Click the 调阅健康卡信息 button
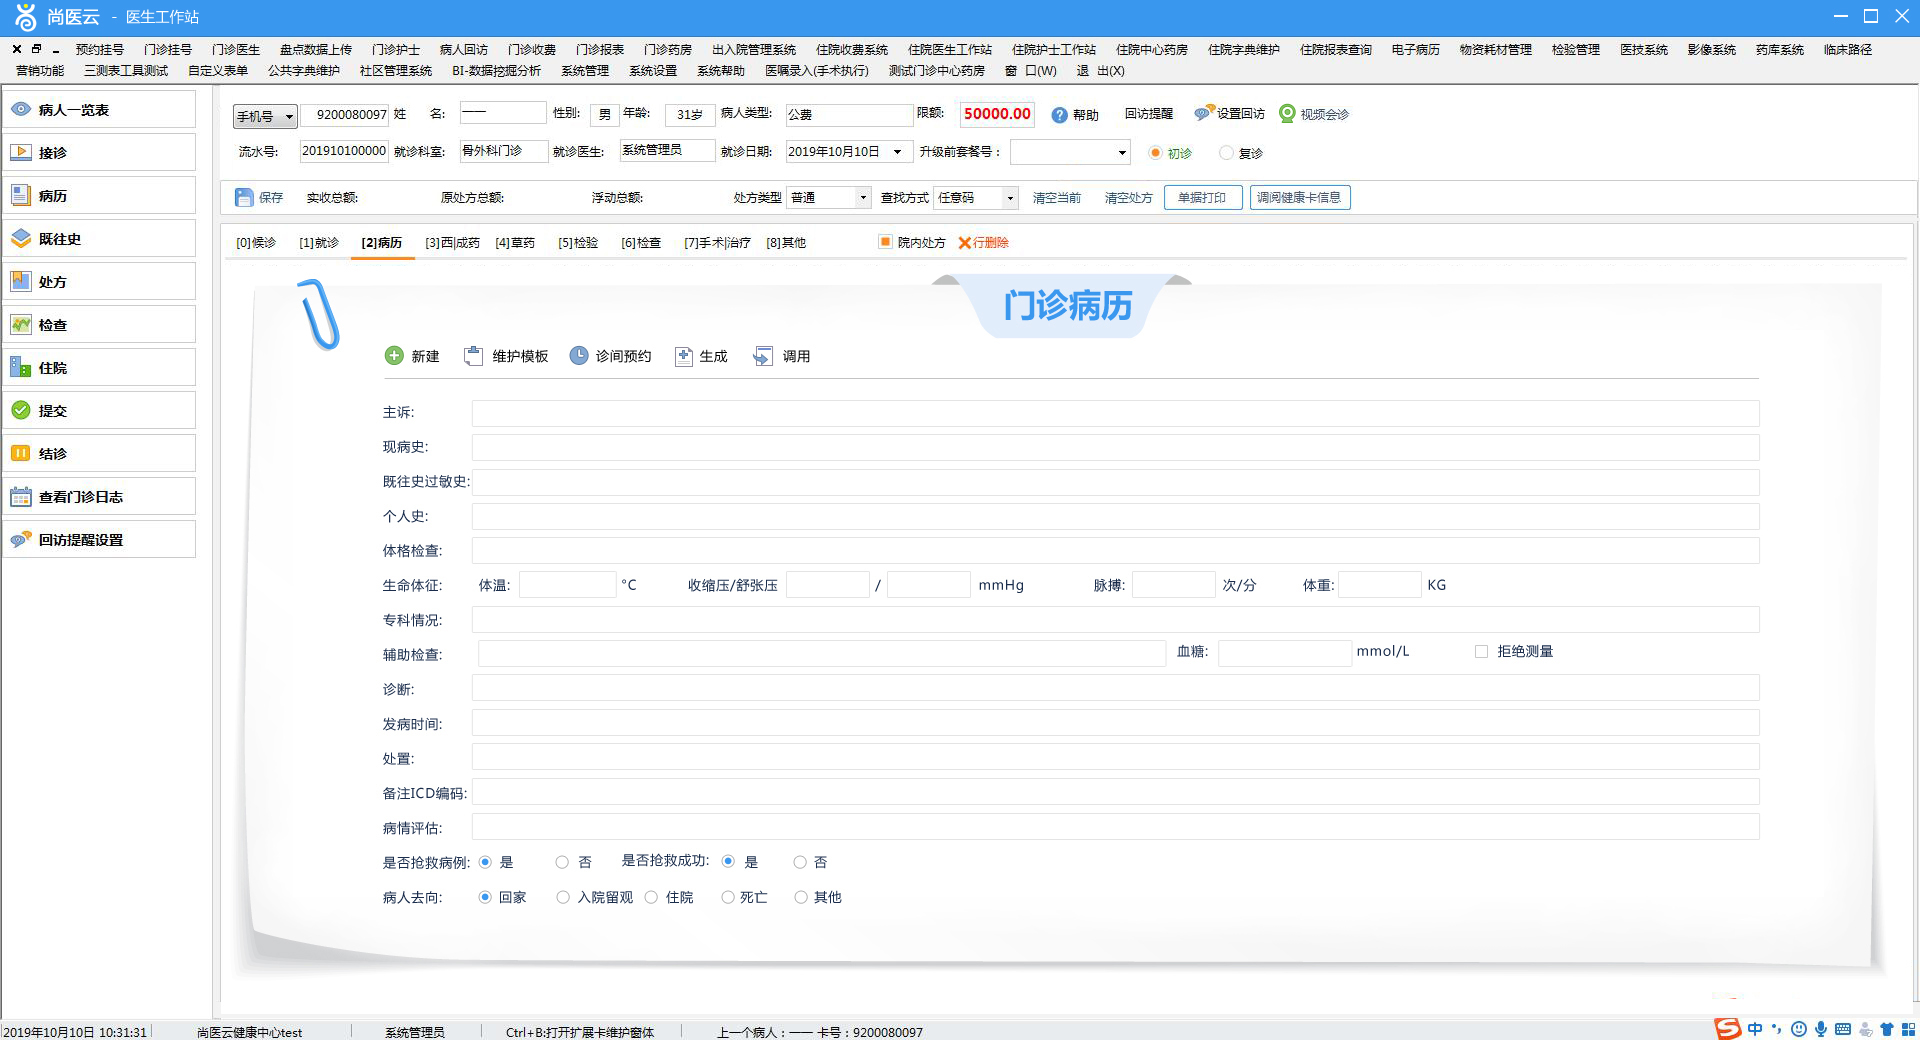This screenshot has height=1040, width=1920. click(1300, 198)
